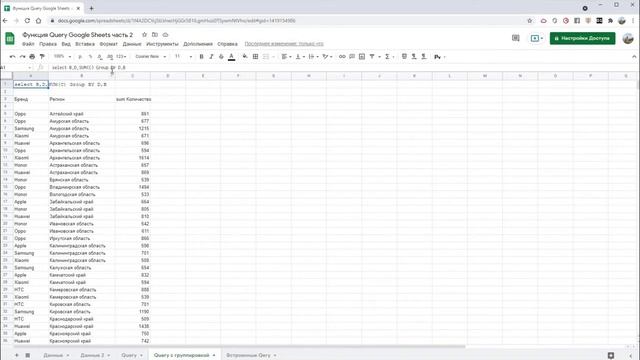Open last edit history link
Image resolution: width=640 pixels, height=360 pixels.
[284, 44]
